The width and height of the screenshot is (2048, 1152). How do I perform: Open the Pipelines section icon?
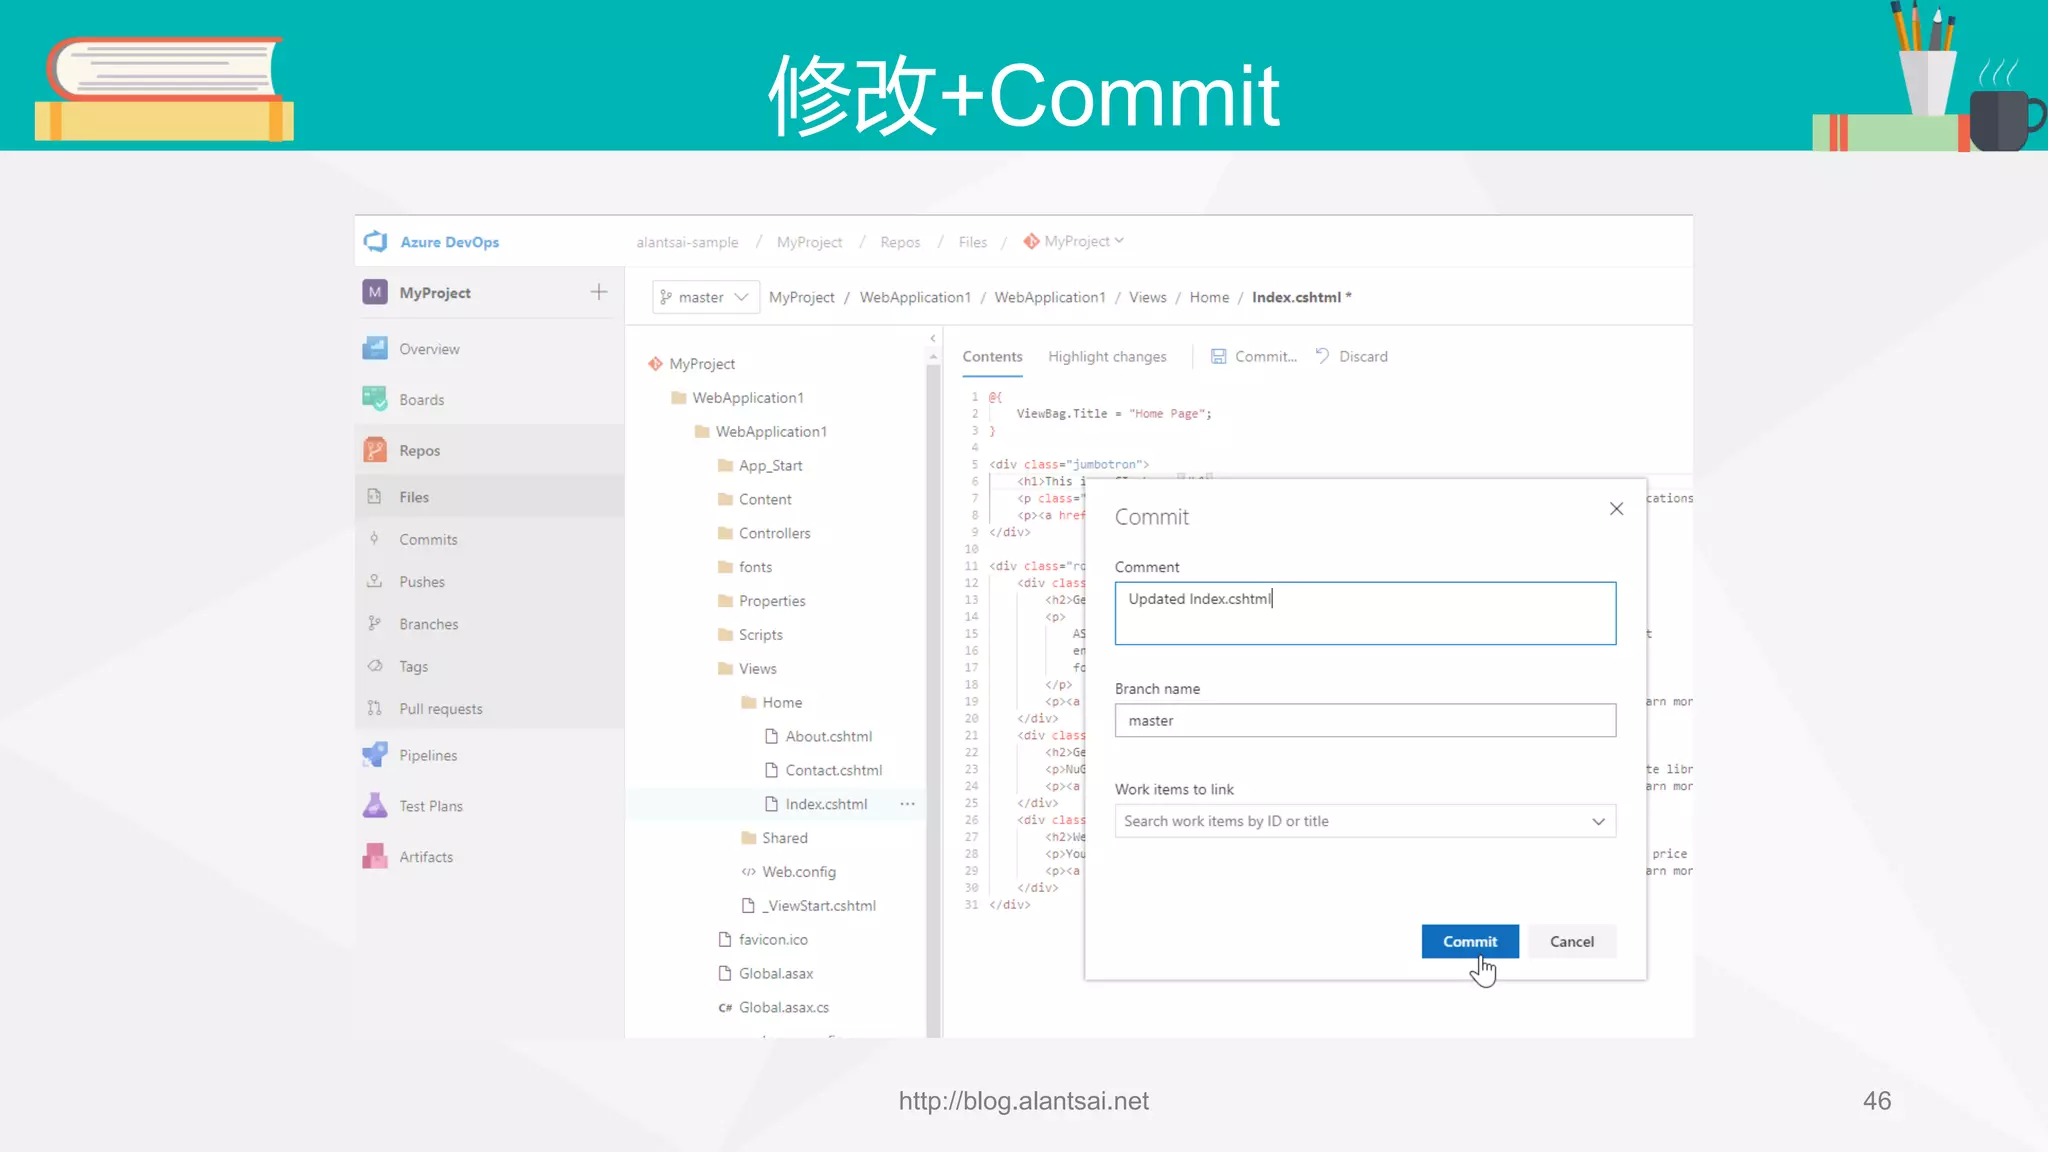click(x=375, y=755)
